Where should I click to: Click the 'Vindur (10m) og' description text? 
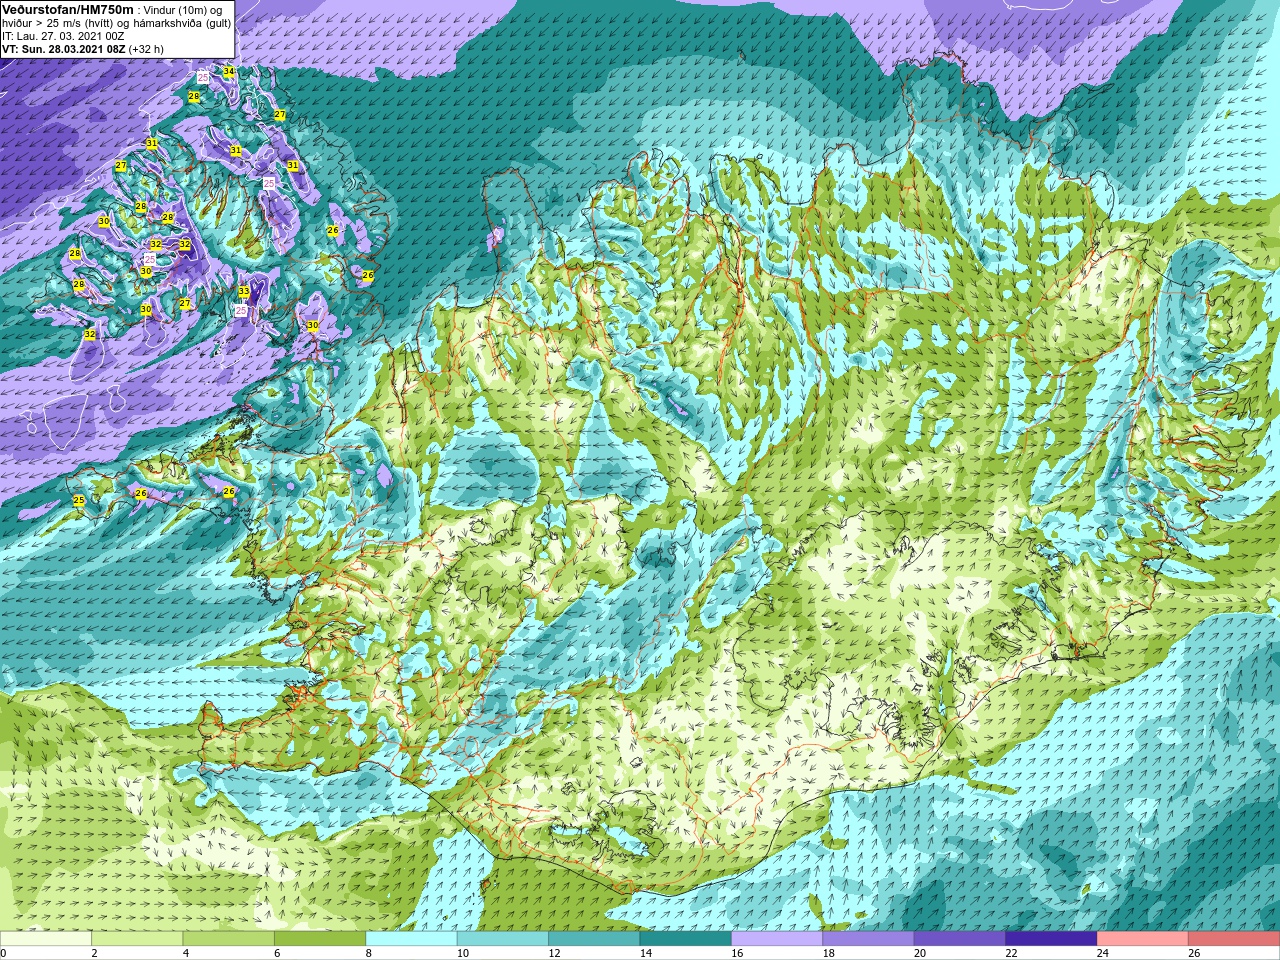coord(184,10)
